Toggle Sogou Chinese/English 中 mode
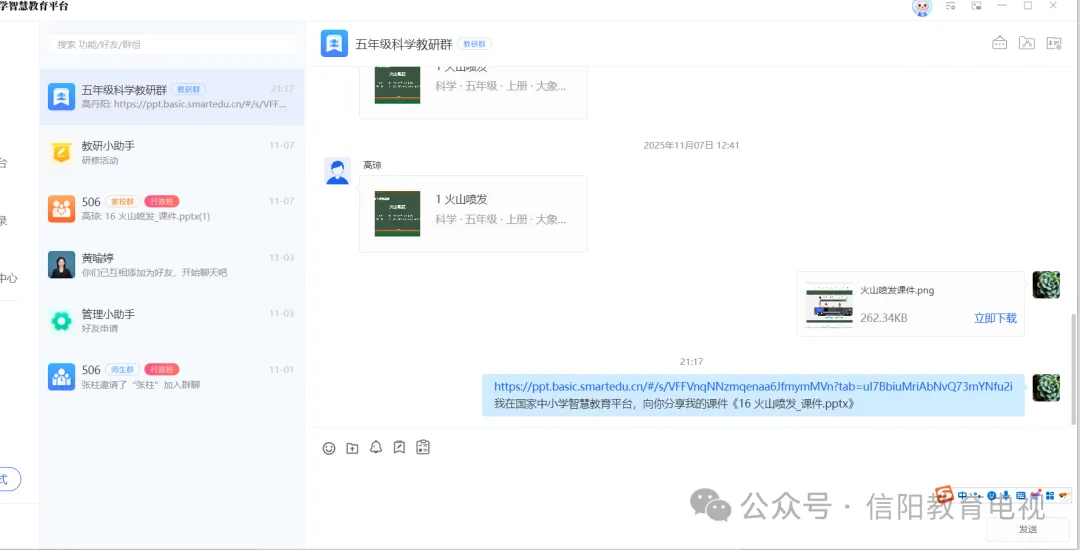 point(962,495)
